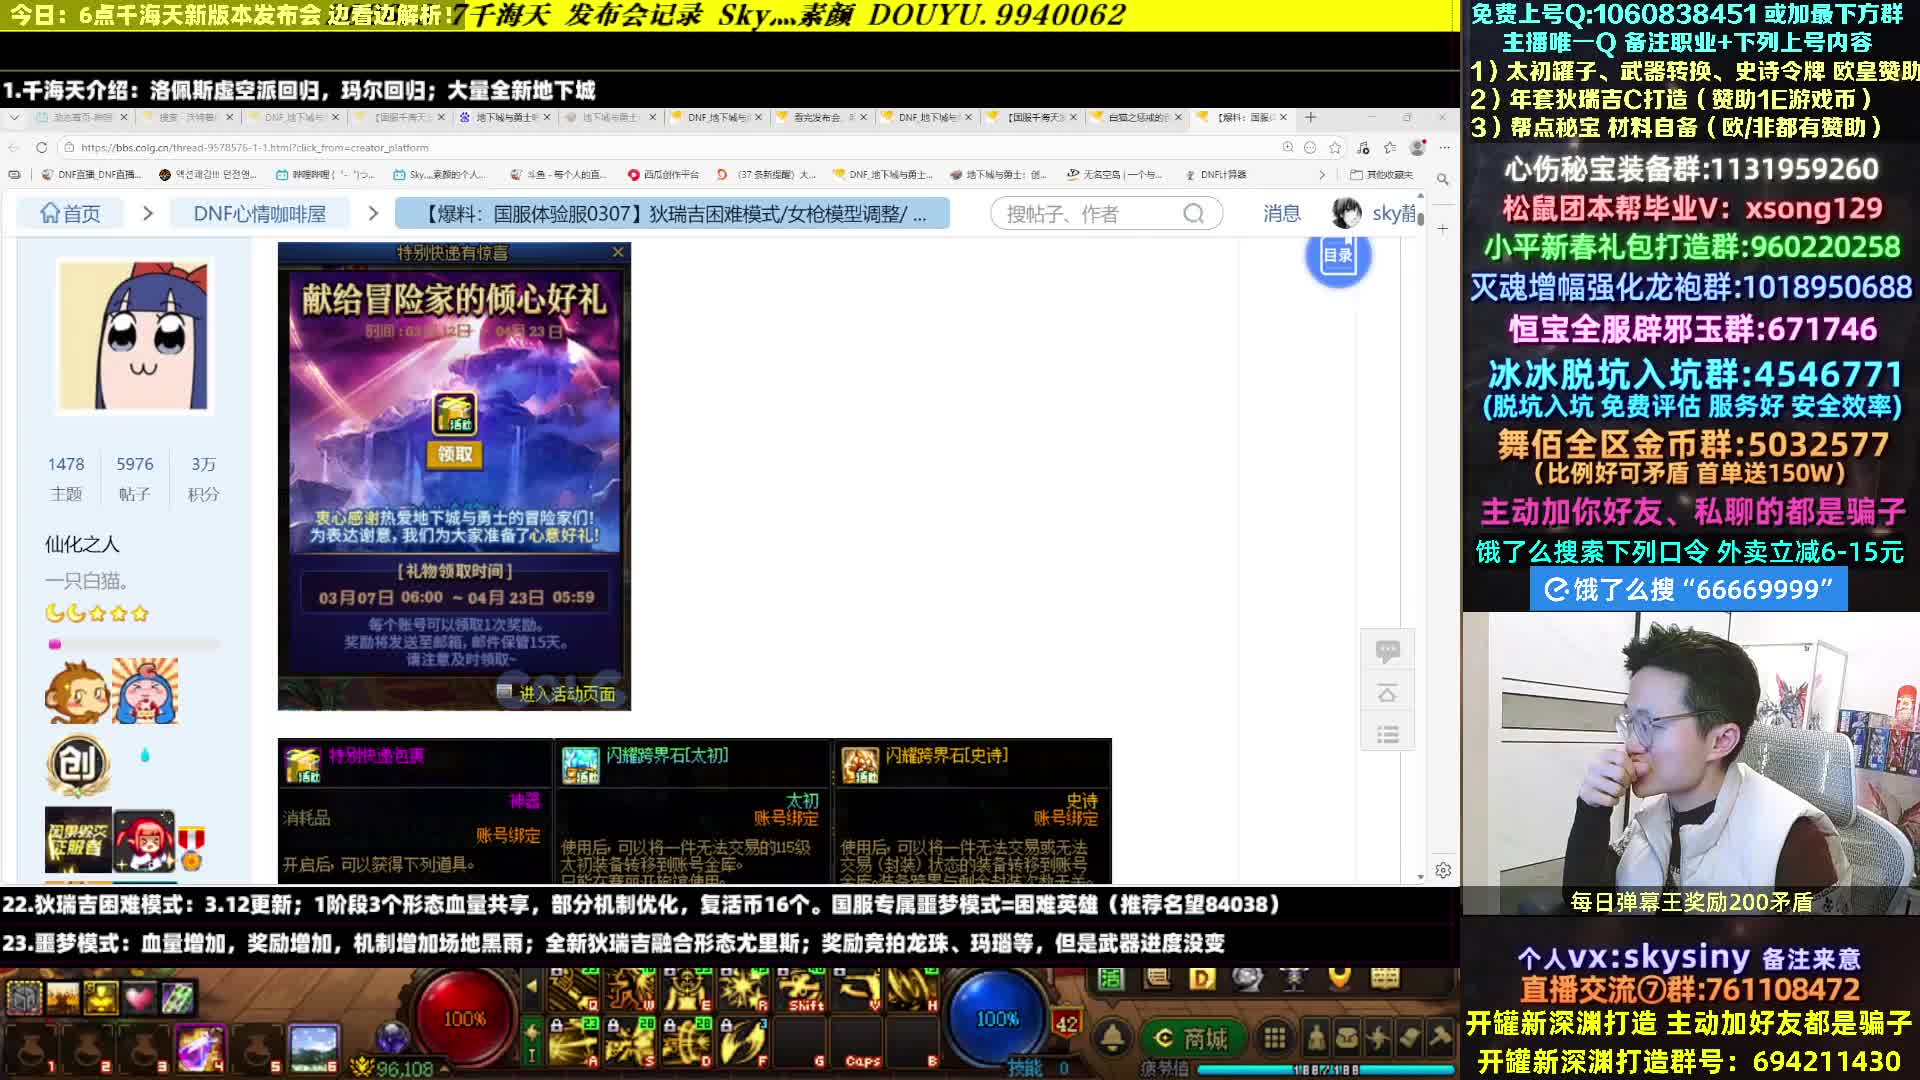This screenshot has height=1080, width=1920.
Task: Open the game grid menu icon beside 商城
Action: 1274,1038
